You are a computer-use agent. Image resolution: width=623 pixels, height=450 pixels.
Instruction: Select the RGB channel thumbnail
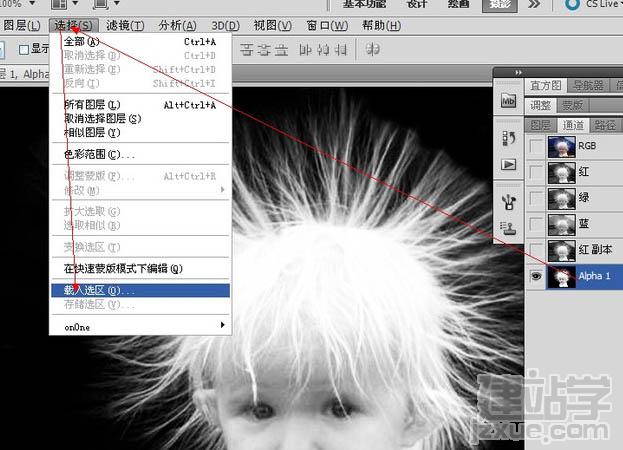(561, 147)
